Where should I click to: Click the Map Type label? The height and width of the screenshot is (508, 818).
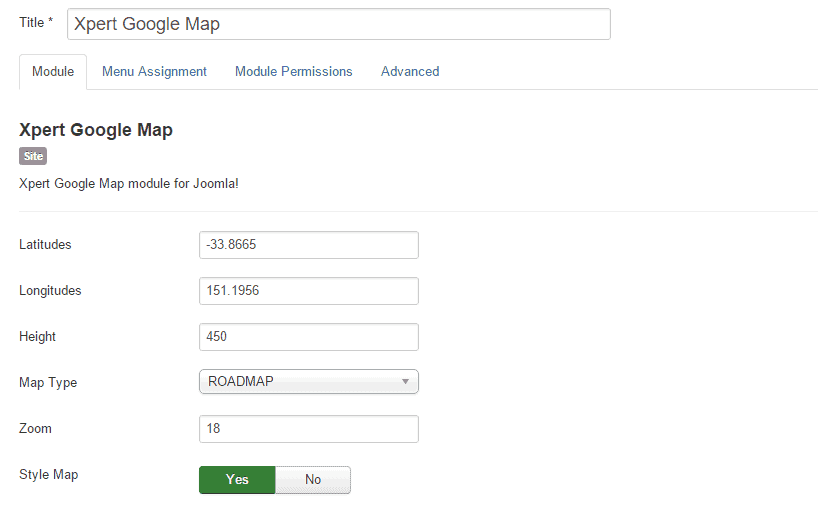pos(48,382)
